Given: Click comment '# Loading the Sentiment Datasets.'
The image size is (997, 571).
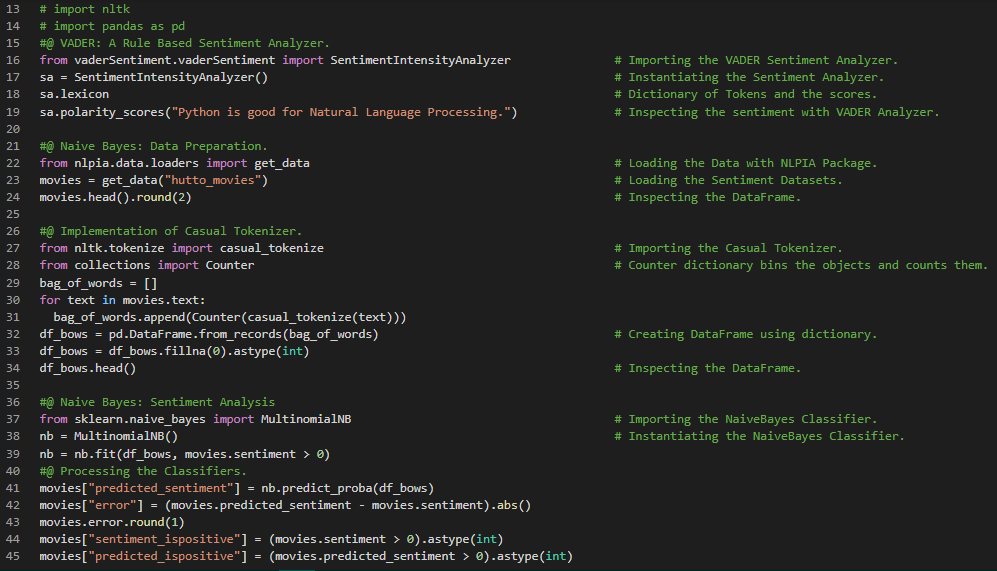Looking at the screenshot, I should point(729,181).
